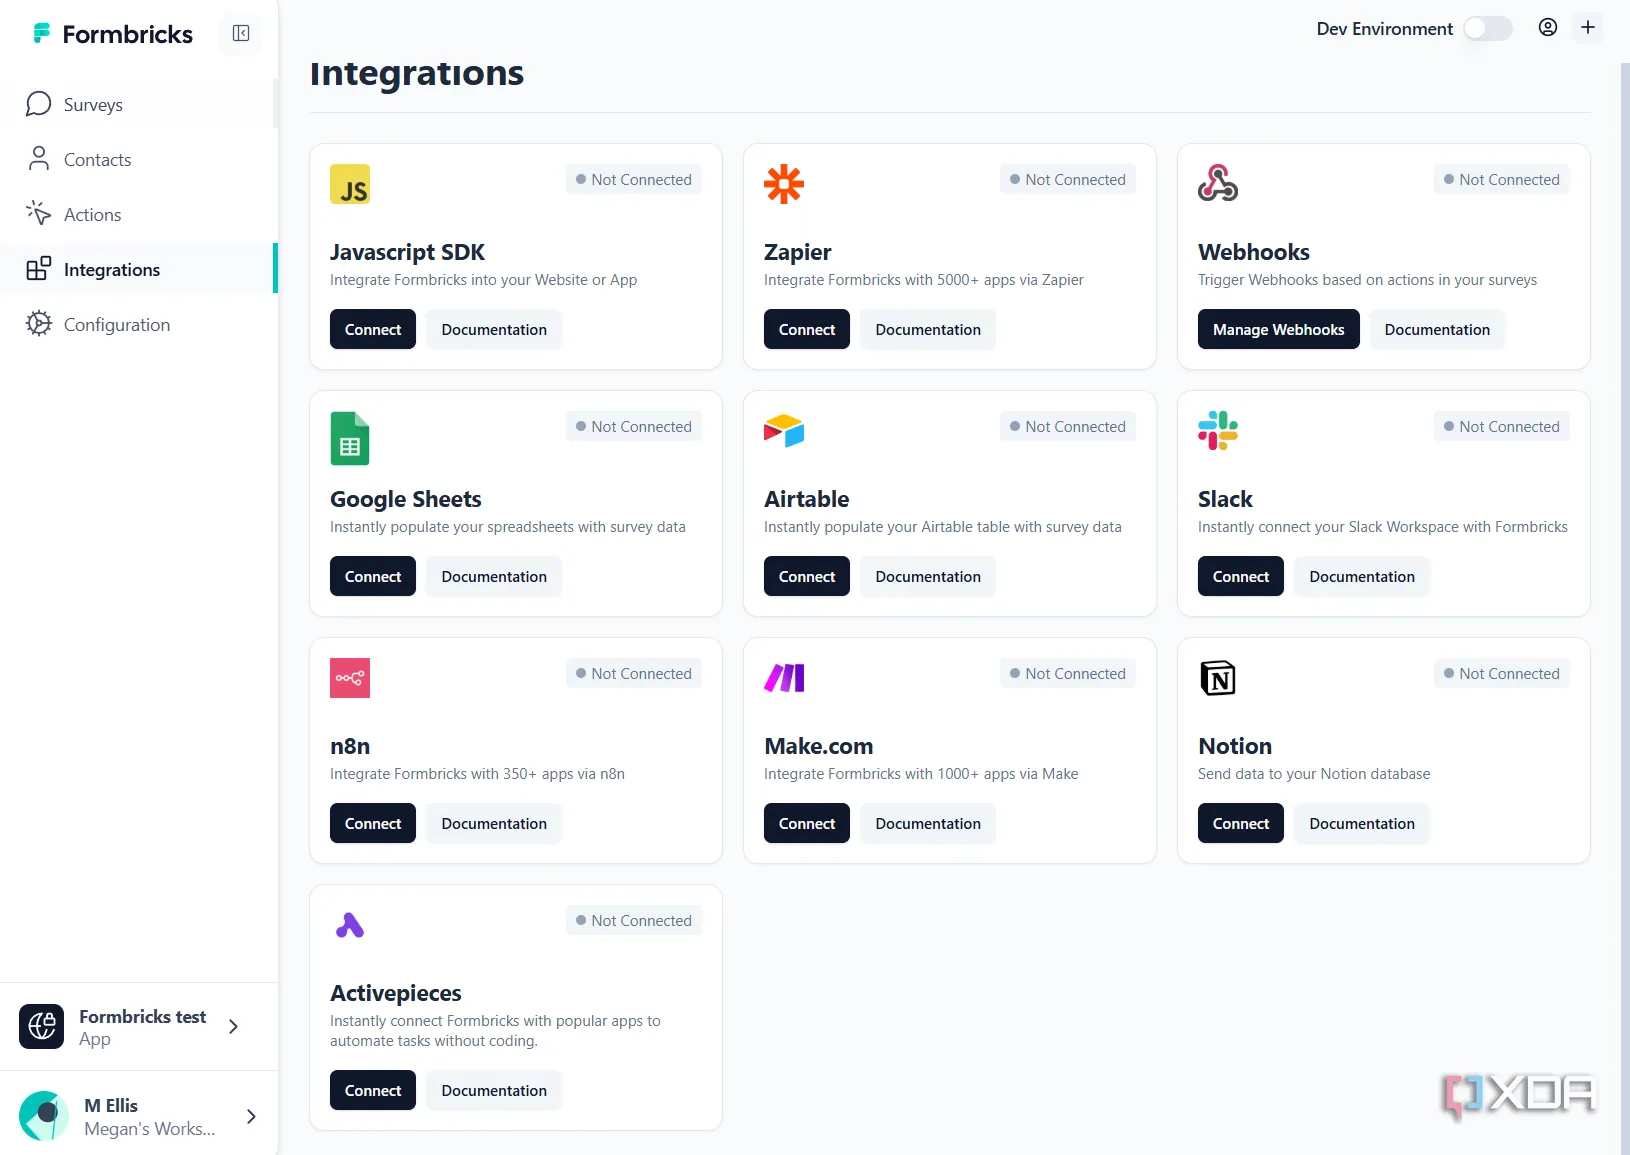
Task: Click the plus icon in top bar
Action: coord(1588,28)
